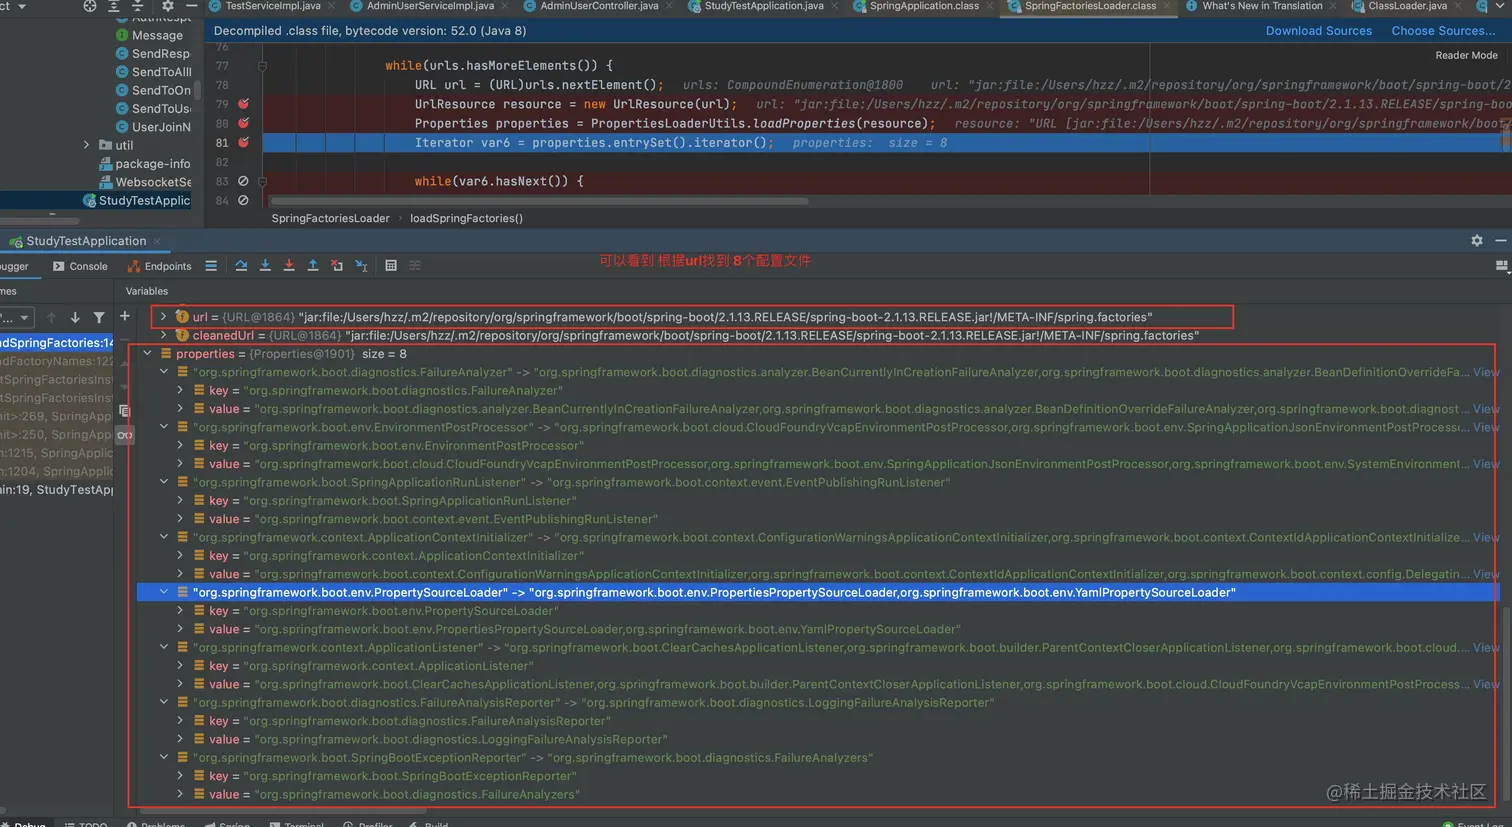Expand the cleanedUrl variable node
Screen dimensions: 1512x827
click(163, 335)
